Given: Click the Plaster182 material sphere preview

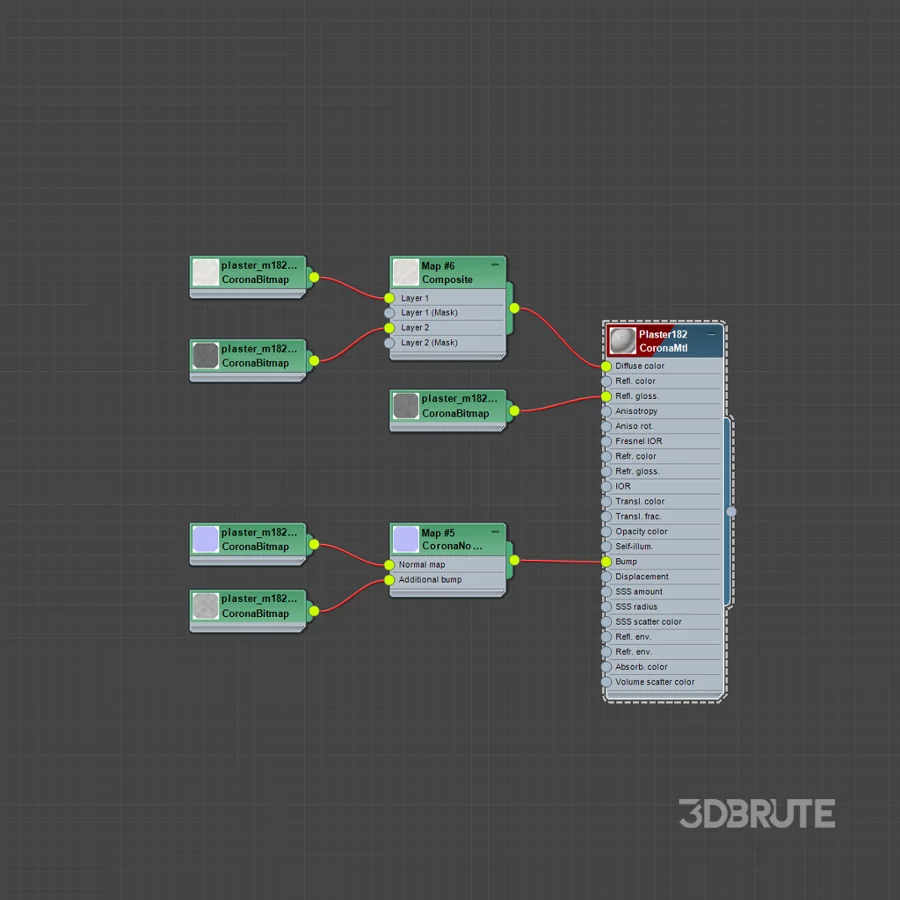Looking at the screenshot, I should 623,341.
